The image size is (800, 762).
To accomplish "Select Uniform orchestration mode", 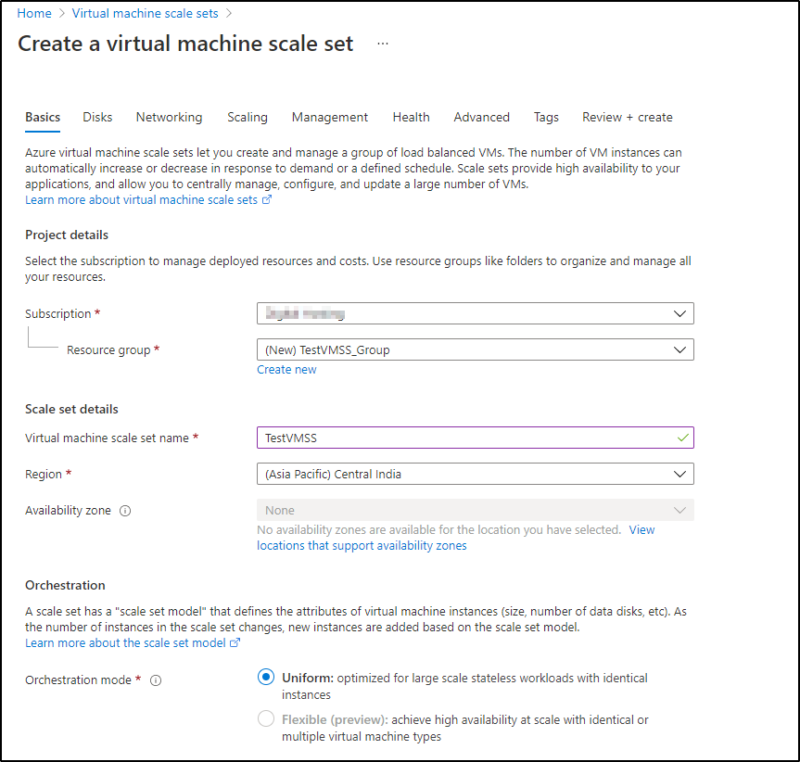I will coord(265,677).
